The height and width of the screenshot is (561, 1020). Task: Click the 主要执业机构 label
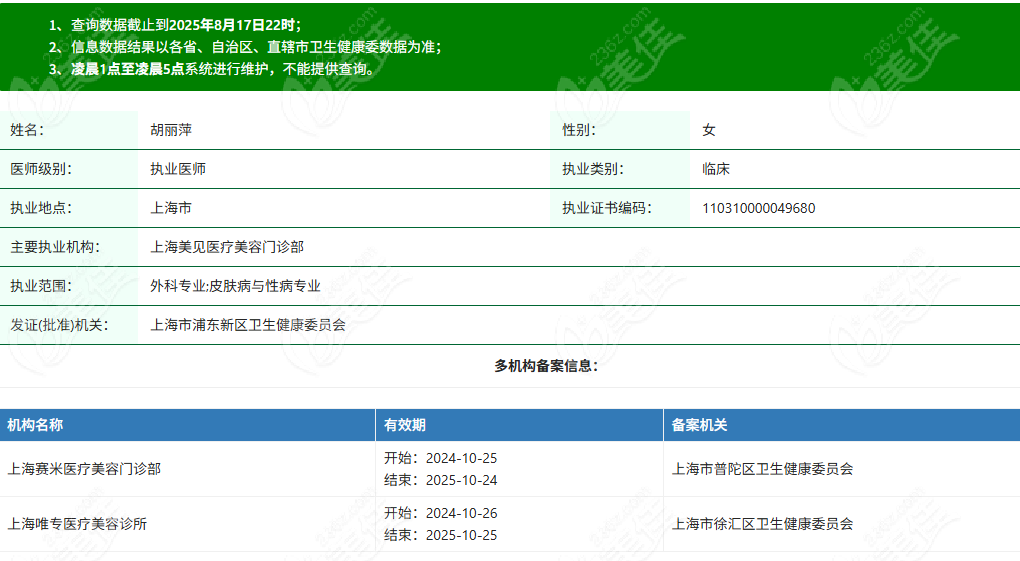click(55, 247)
